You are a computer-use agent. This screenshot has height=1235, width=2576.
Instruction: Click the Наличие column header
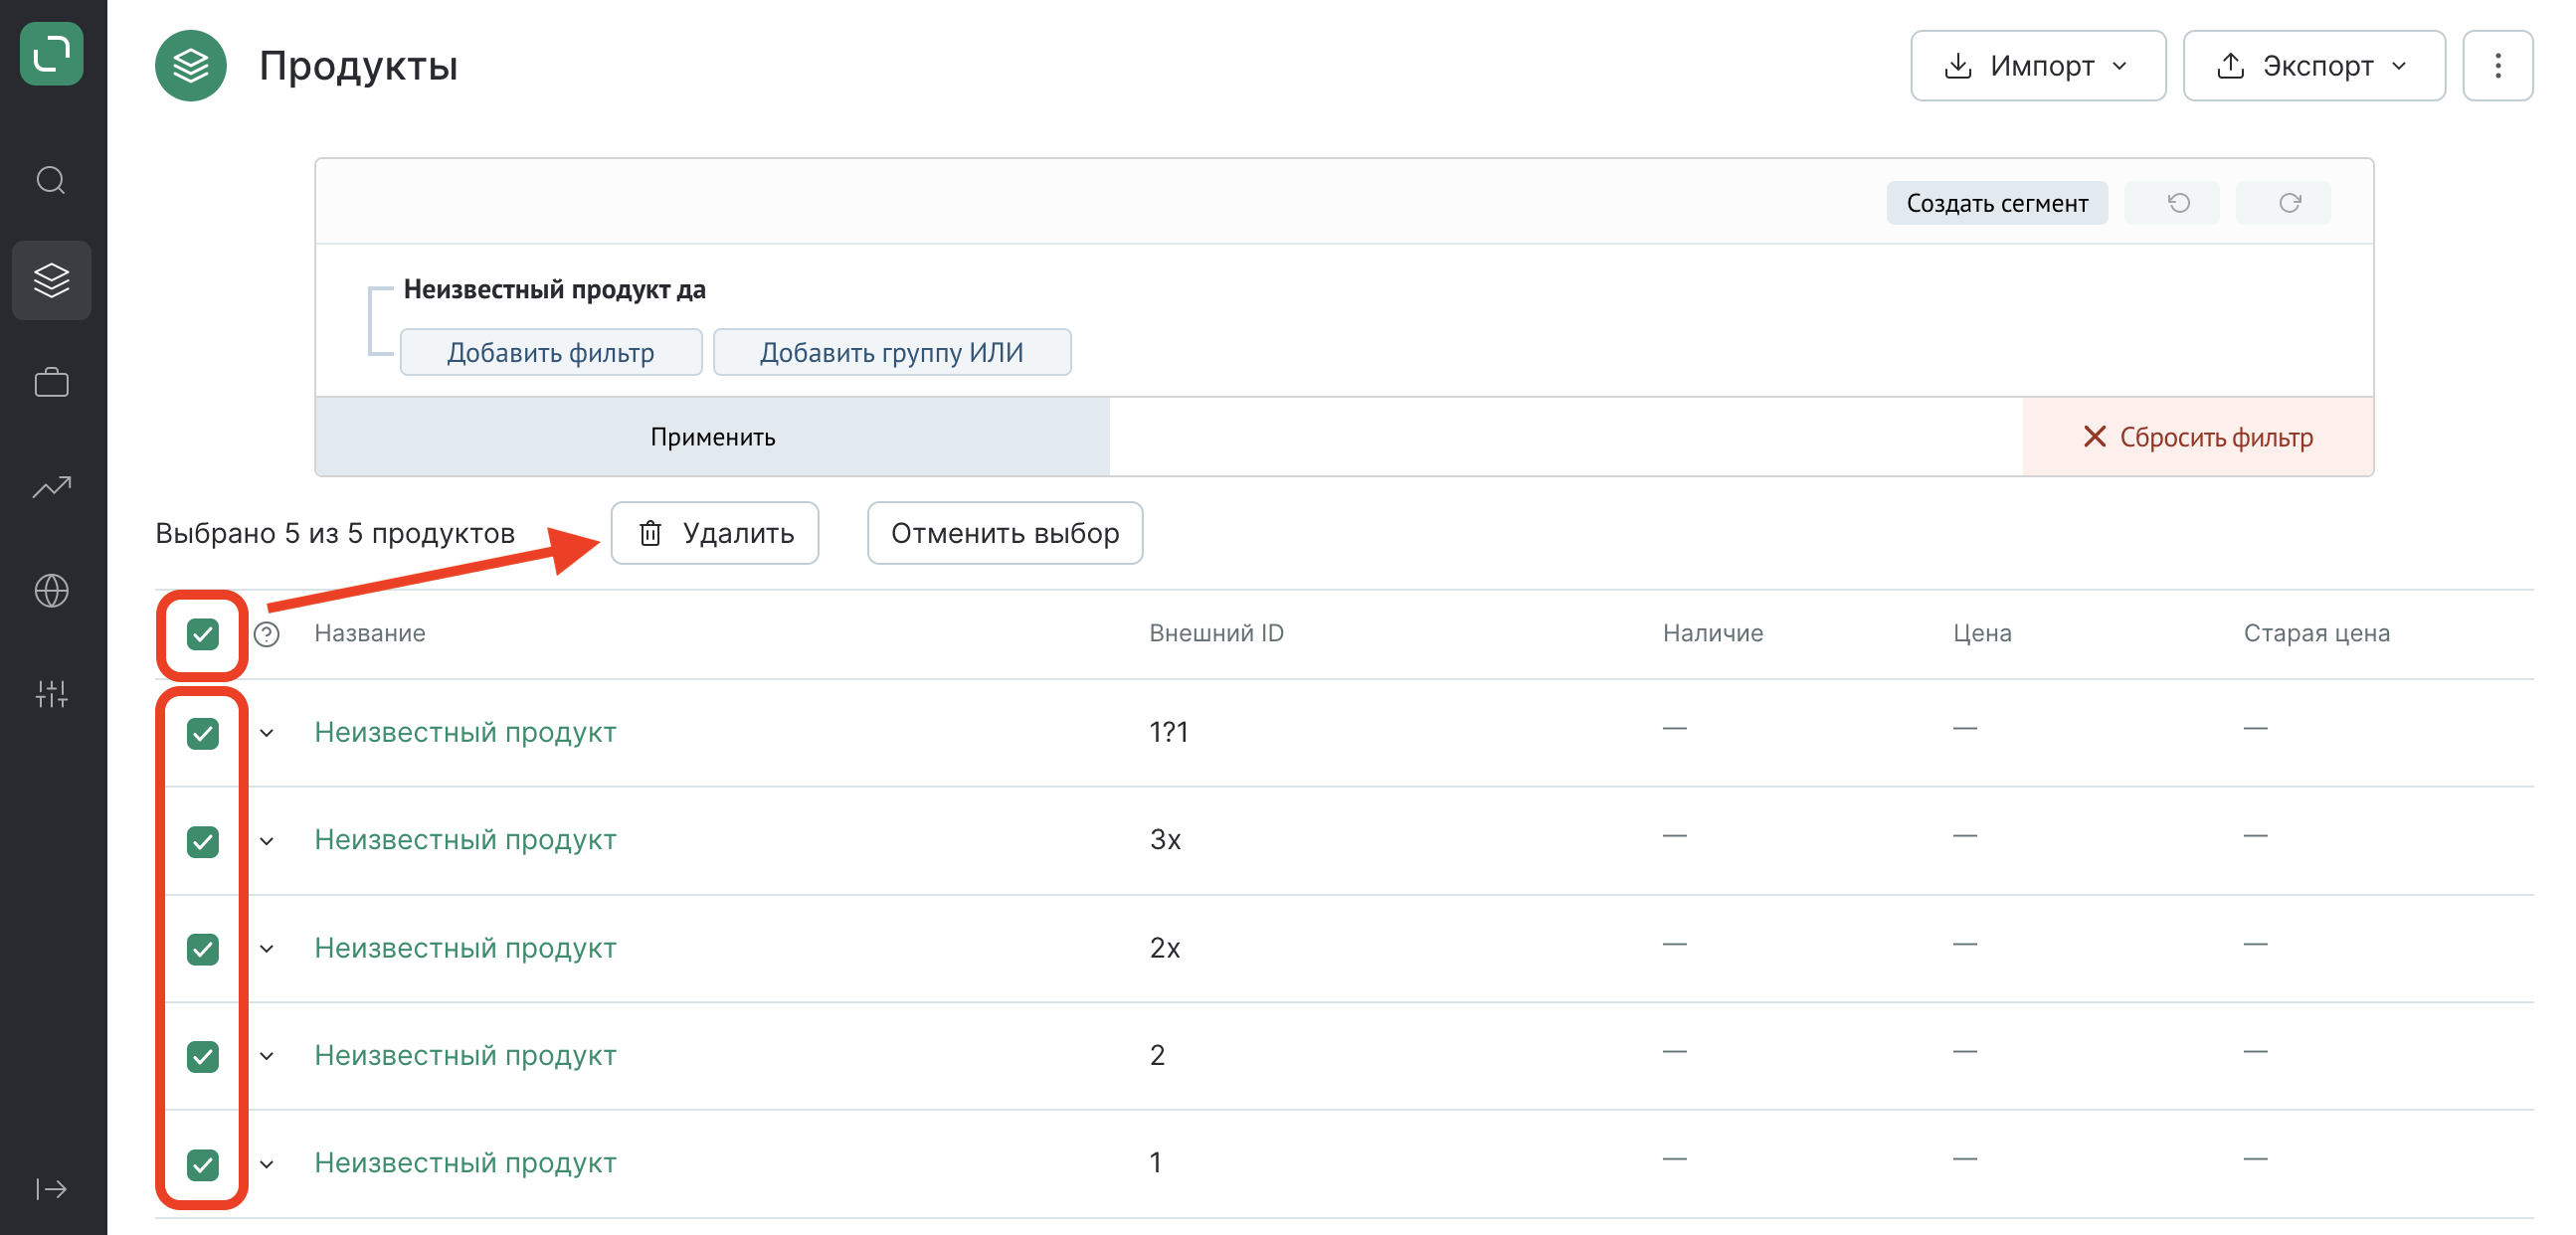click(x=1713, y=633)
